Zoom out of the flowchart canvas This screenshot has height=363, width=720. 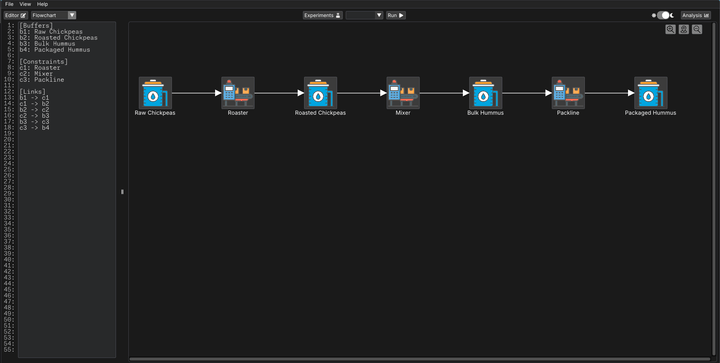pyautogui.click(x=697, y=29)
